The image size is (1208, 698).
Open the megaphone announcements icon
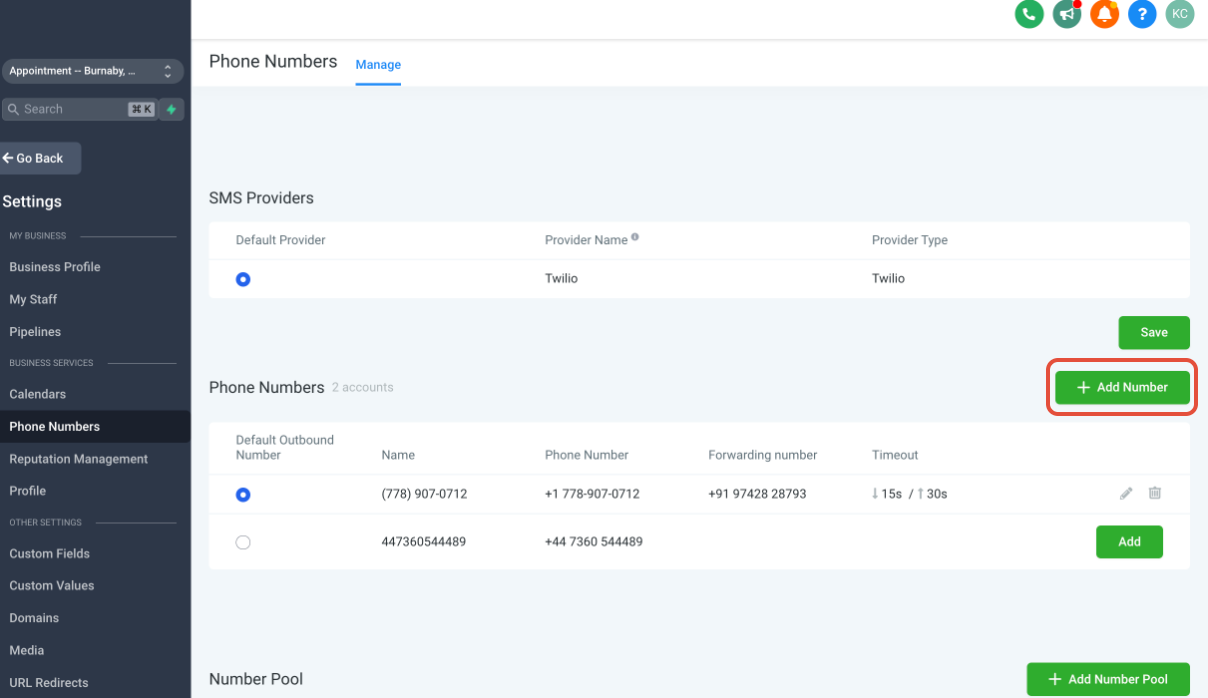click(1067, 14)
